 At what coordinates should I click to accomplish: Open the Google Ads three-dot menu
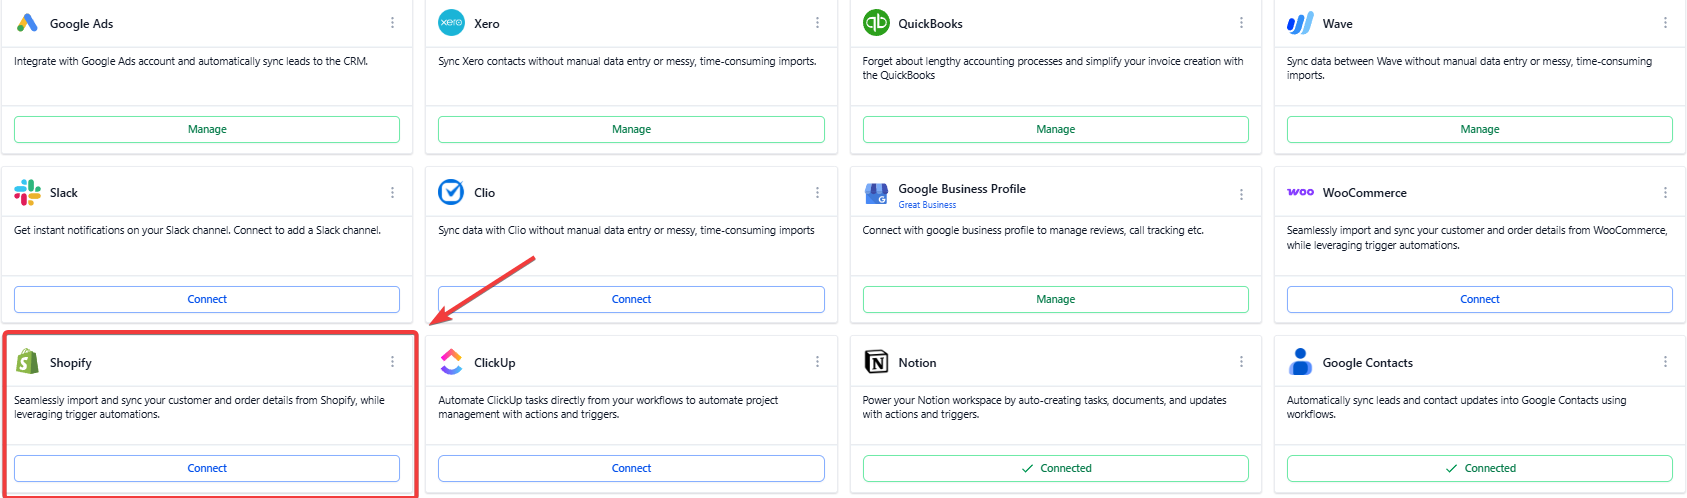click(x=392, y=23)
